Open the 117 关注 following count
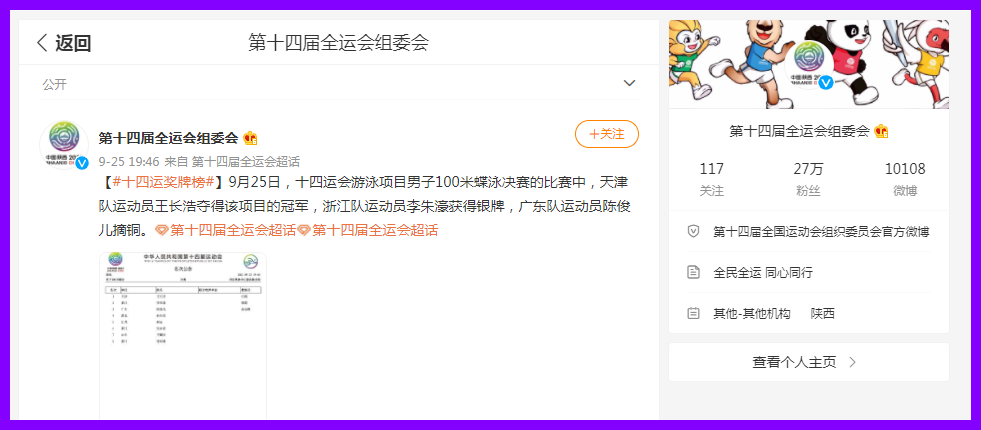981x430 pixels. pyautogui.click(x=711, y=179)
